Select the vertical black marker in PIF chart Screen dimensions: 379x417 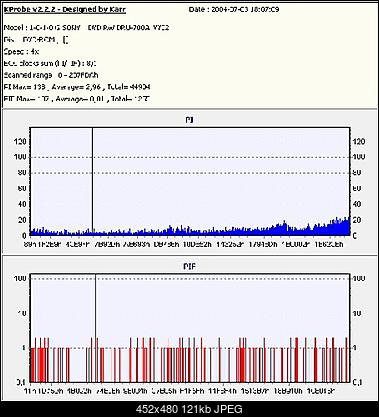(x=95, y=328)
